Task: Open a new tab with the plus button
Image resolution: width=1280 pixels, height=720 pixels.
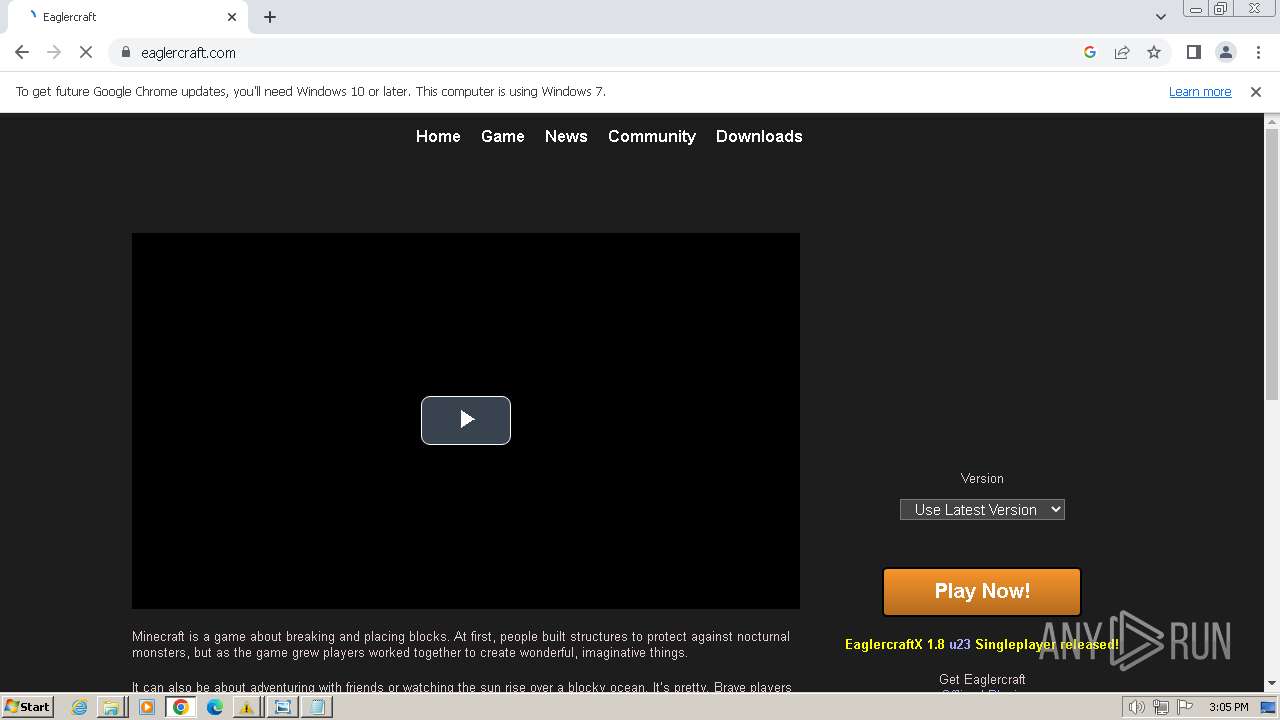Action: 270,17
